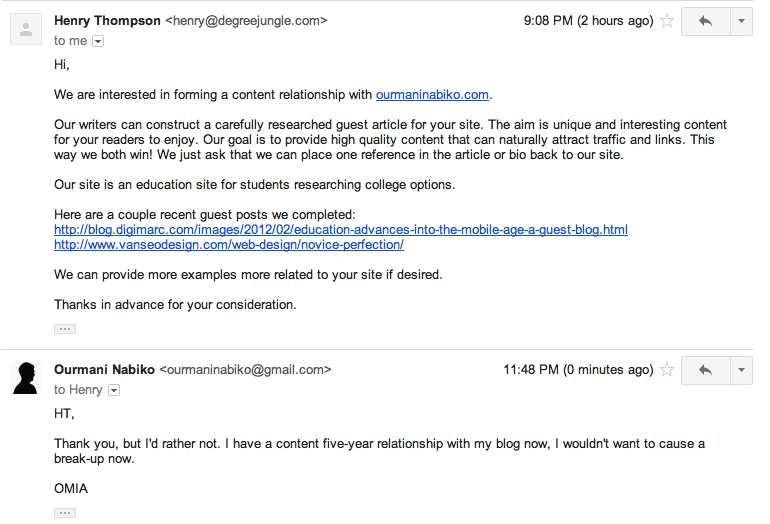Image resolution: width=770 pixels, height=524 pixels.
Task: Show details dropdown next to "to Henry"
Action: (113, 390)
